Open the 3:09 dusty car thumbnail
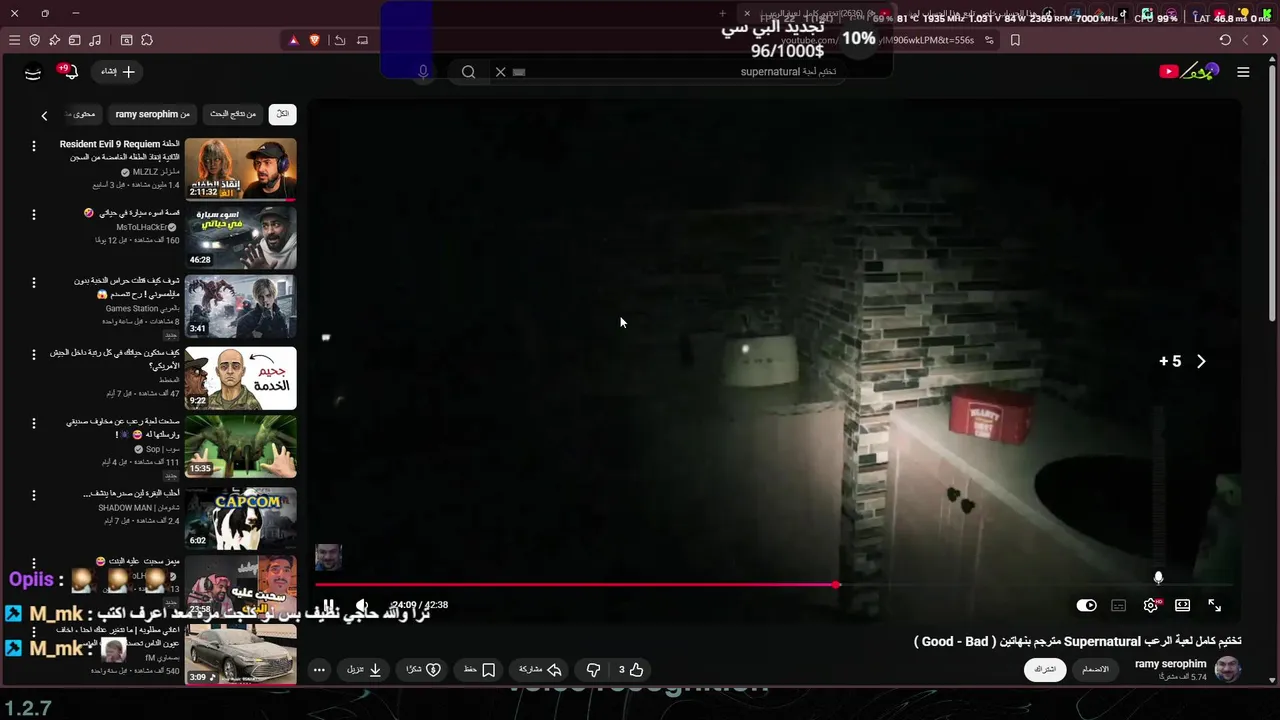 coord(241,656)
